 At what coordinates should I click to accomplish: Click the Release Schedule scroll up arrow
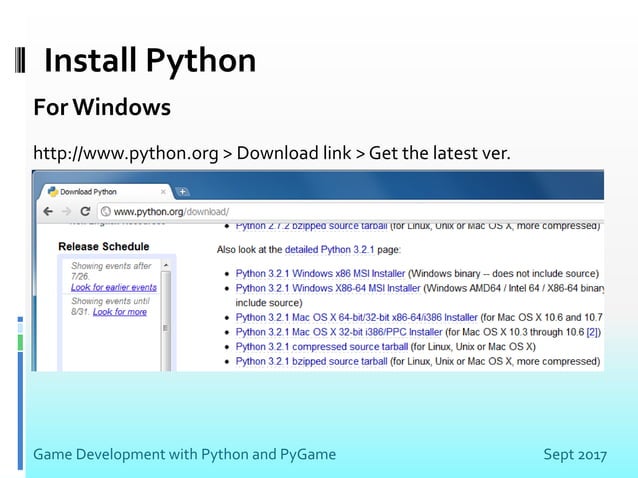166,265
